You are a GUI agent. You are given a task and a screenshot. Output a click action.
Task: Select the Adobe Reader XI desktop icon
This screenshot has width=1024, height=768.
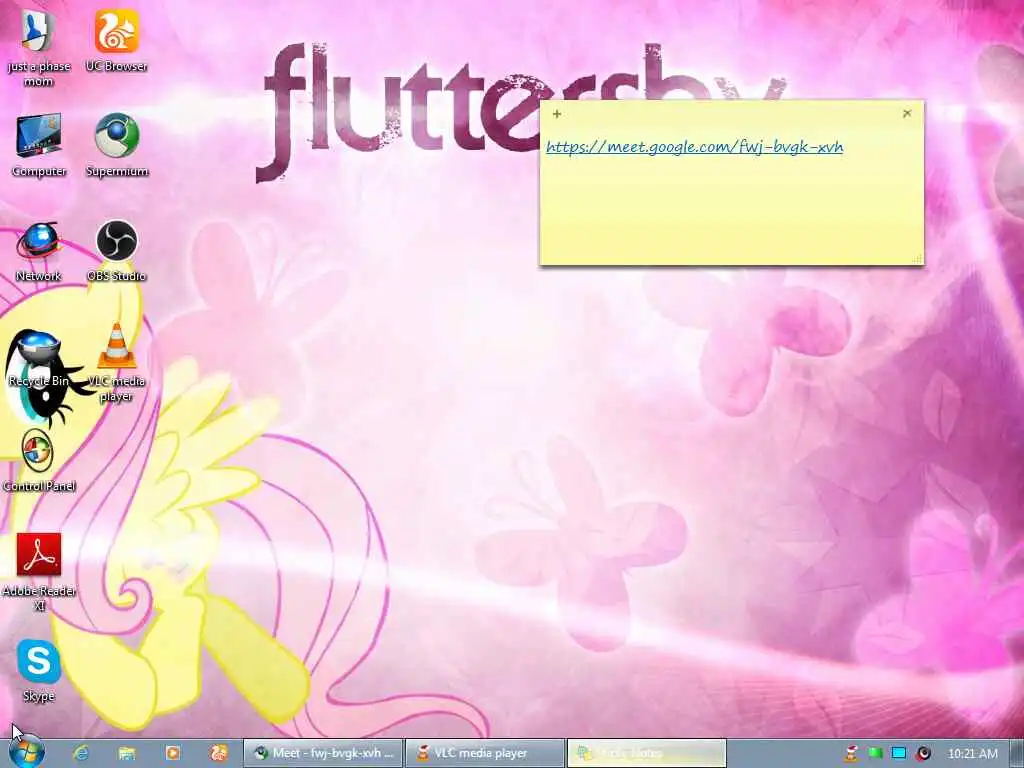tap(39, 572)
